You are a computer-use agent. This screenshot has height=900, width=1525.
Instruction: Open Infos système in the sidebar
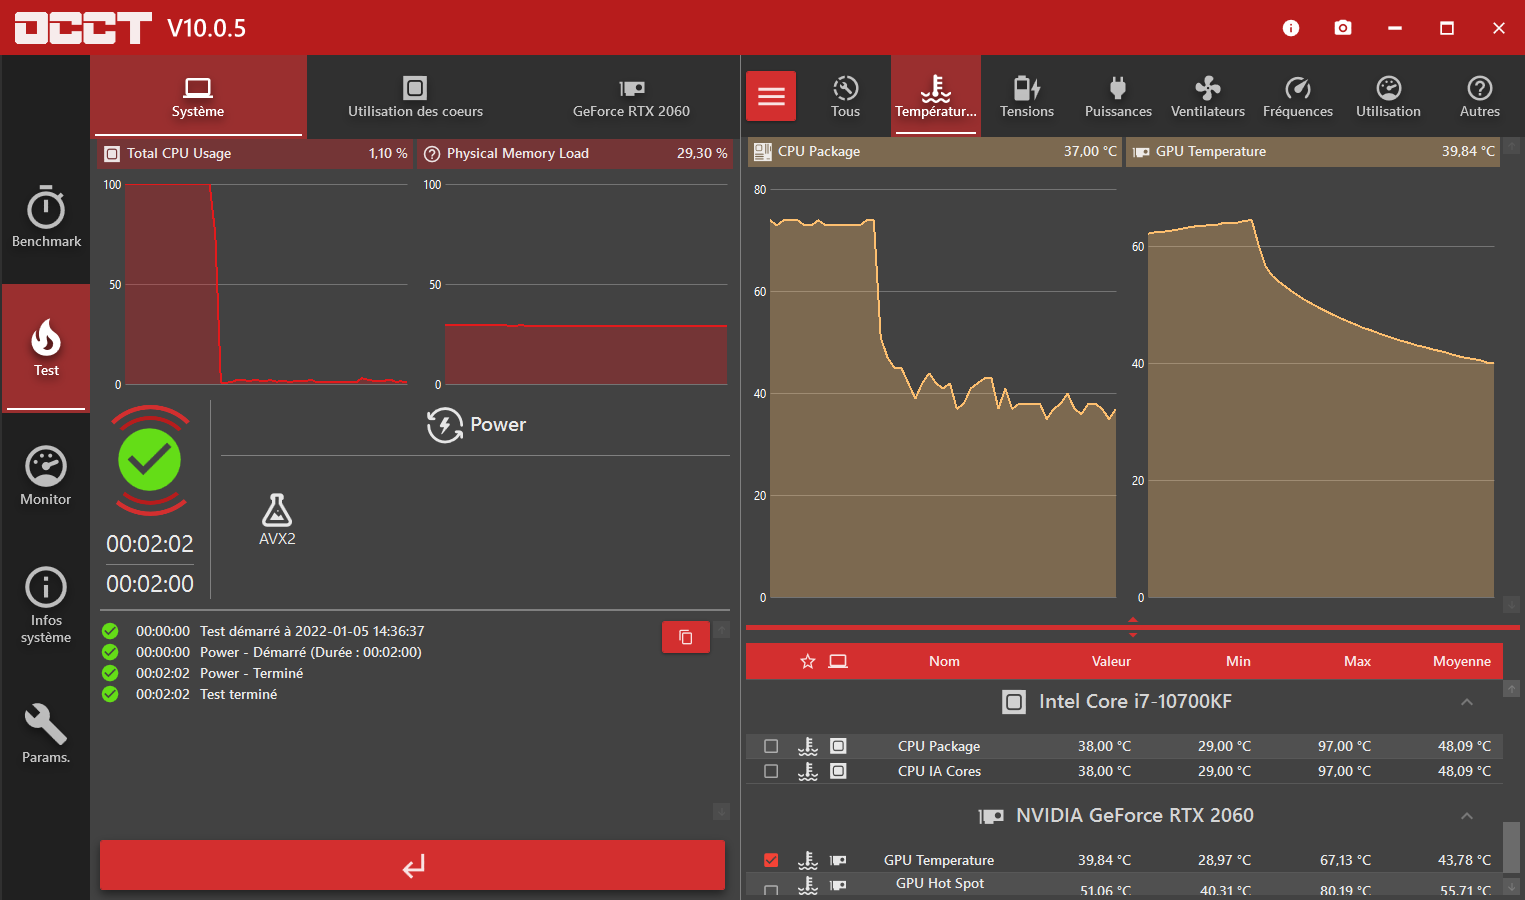[x=46, y=605]
